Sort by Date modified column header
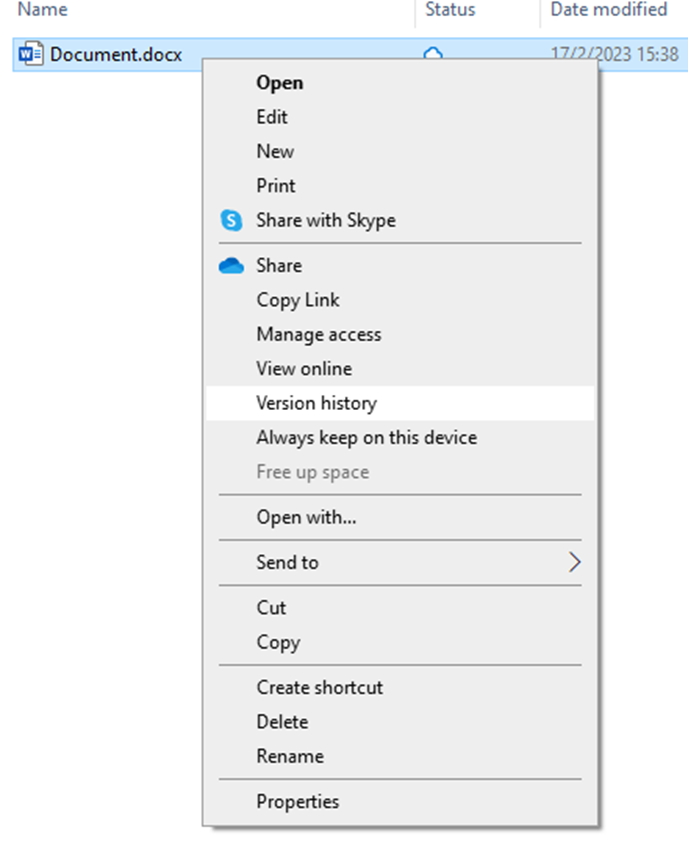 (608, 10)
